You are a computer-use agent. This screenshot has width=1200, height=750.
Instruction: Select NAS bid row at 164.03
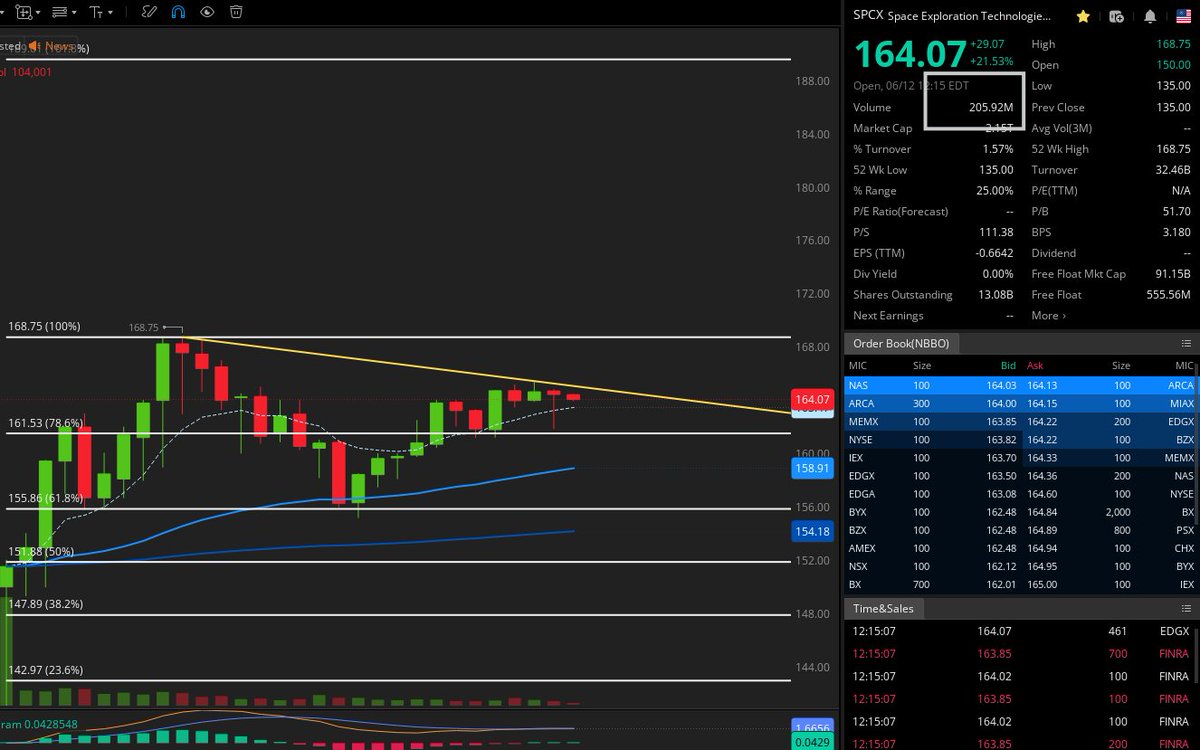(932, 385)
